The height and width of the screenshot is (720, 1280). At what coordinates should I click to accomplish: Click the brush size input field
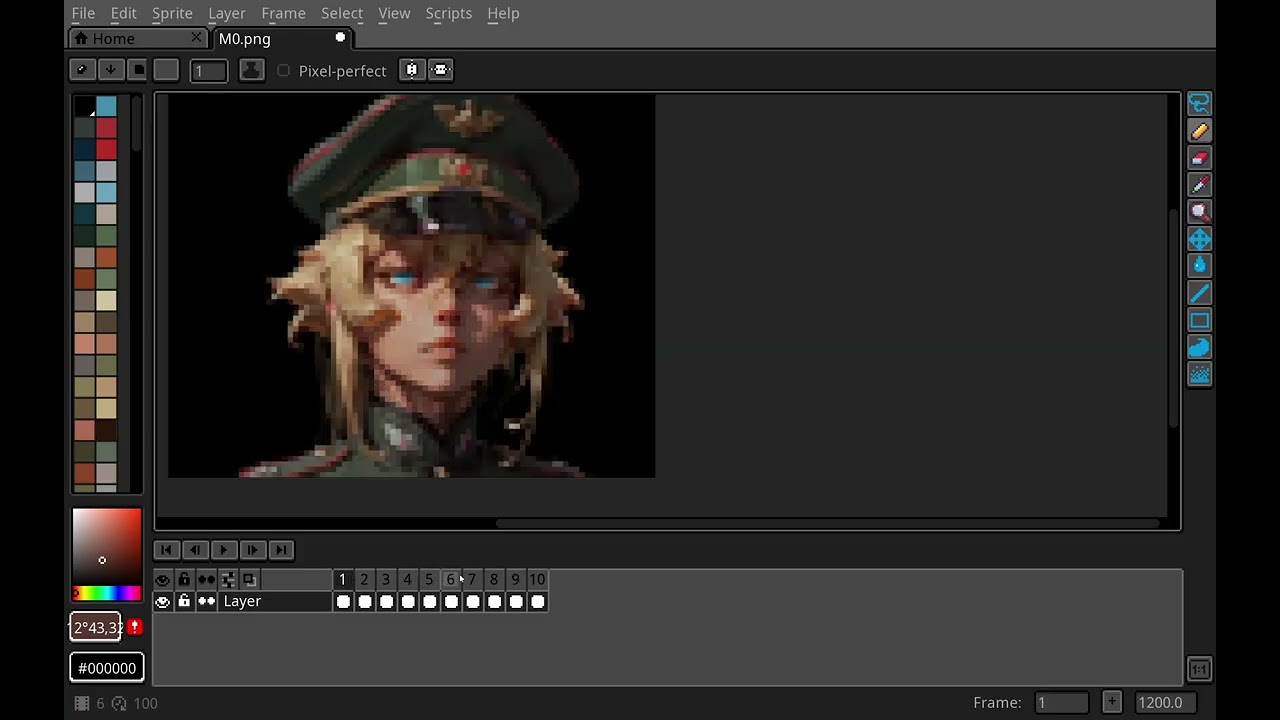209,70
